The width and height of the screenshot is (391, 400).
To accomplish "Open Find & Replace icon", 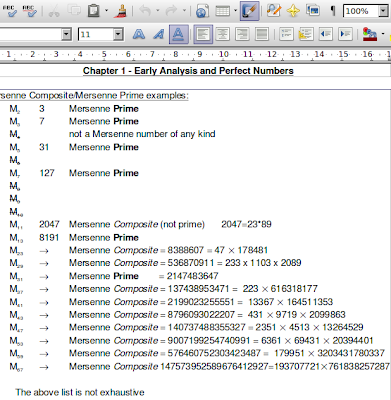I will click(x=274, y=11).
